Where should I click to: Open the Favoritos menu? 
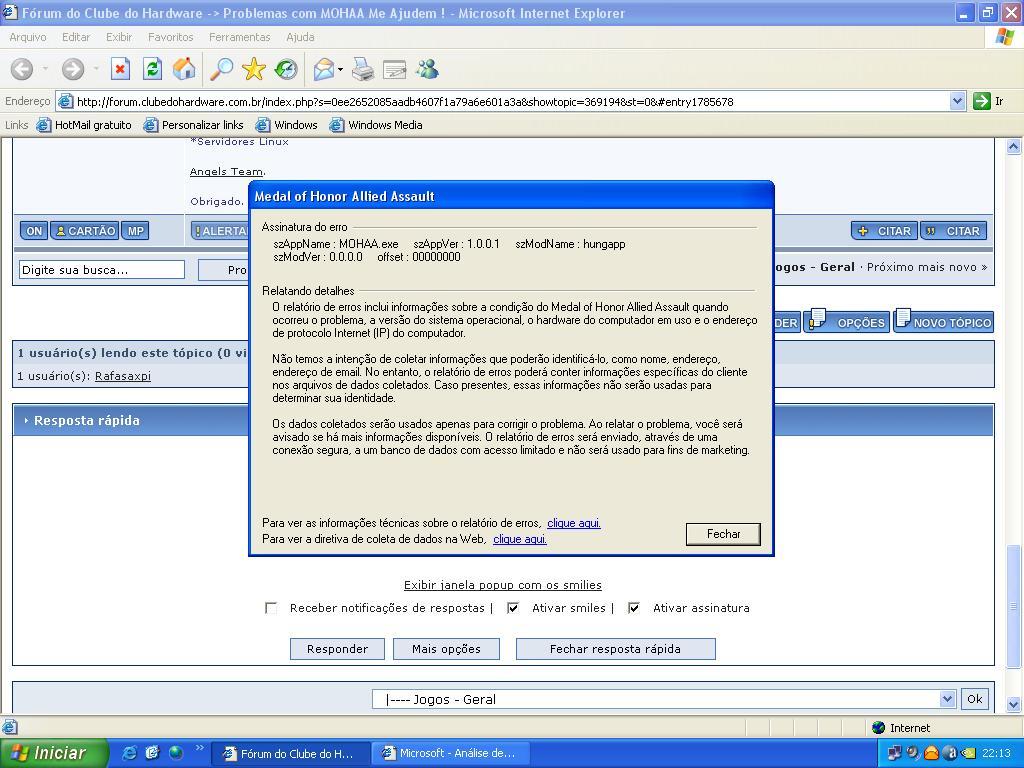pyautogui.click(x=170, y=37)
